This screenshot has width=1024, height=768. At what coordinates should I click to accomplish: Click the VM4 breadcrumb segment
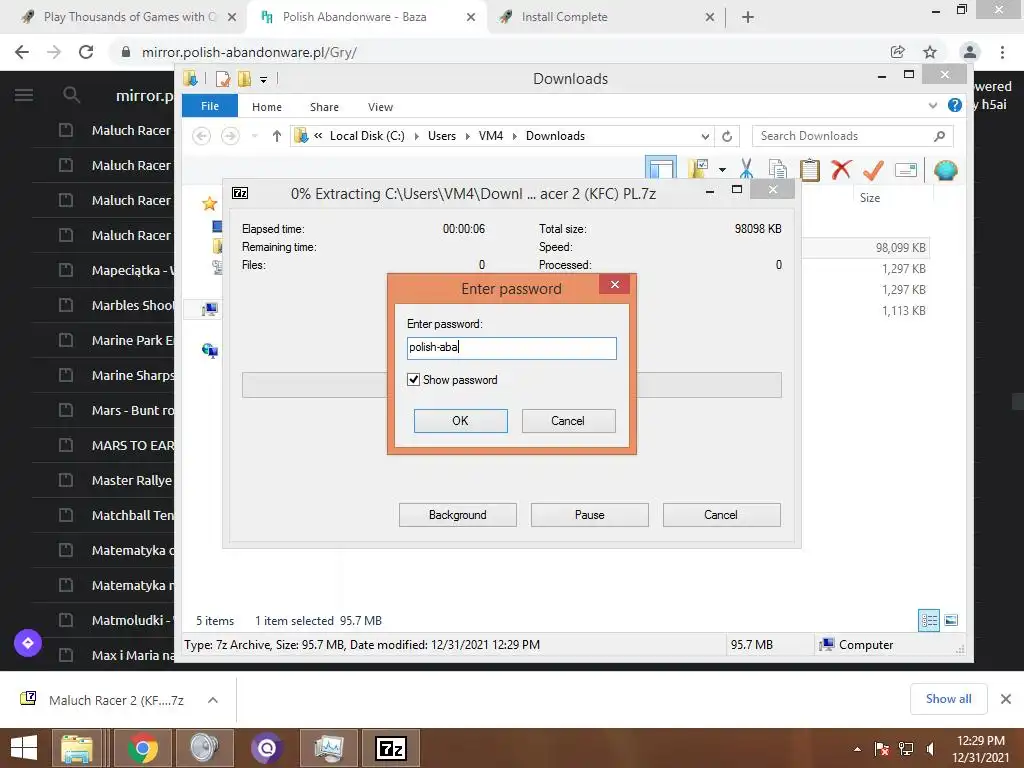(x=490, y=136)
